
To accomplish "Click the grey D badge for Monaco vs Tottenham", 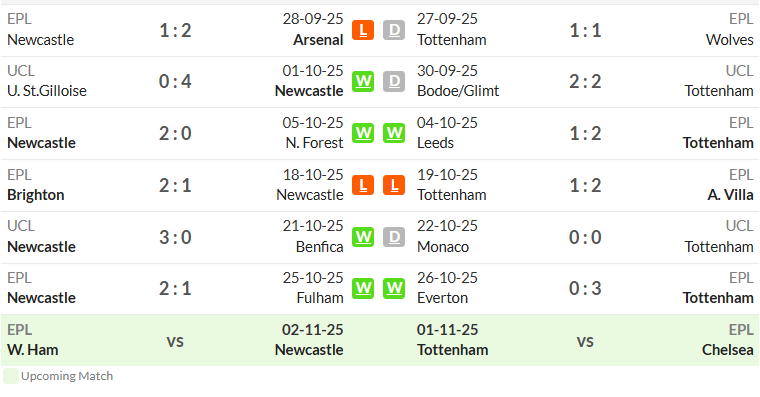I will 394,237.
